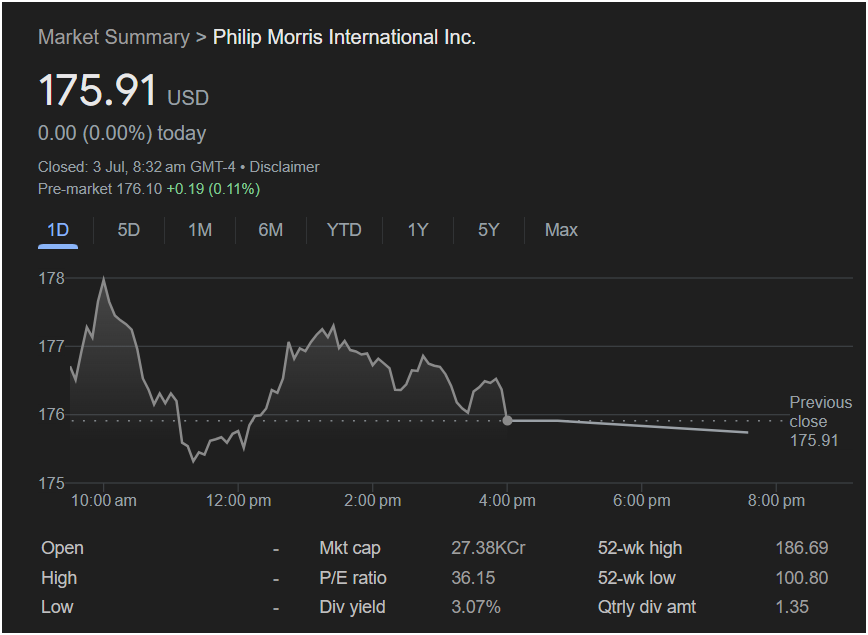Click the 186.69 52-week high value
The height and width of the screenshot is (635, 868).
pyautogui.click(x=802, y=548)
